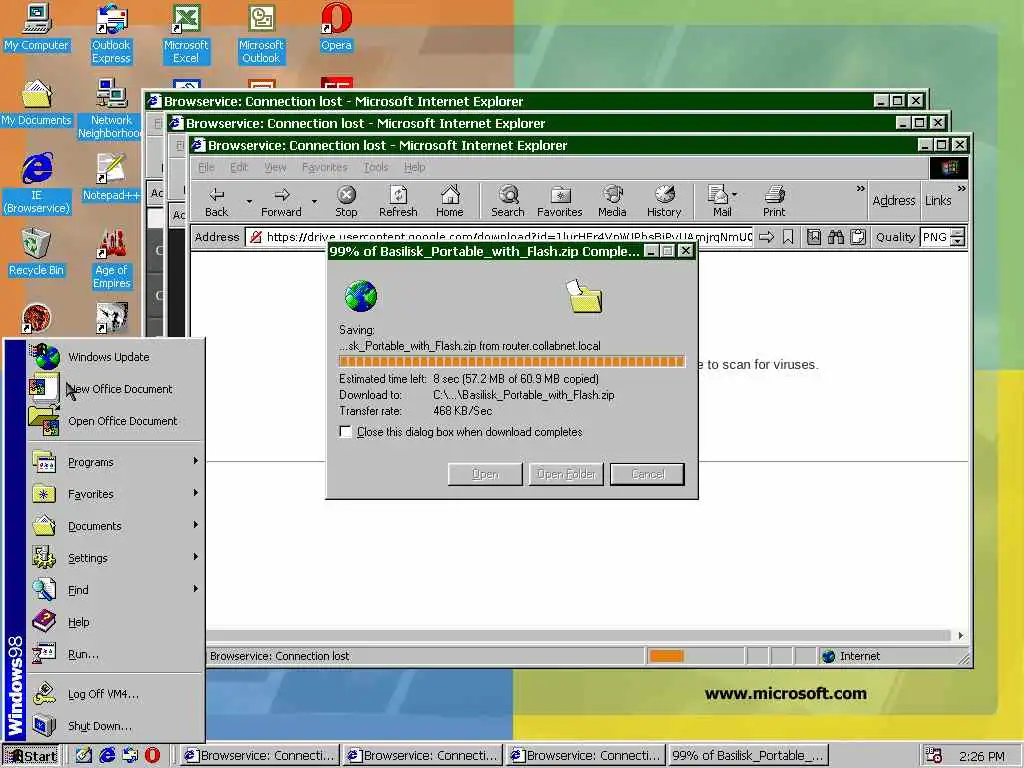Select the Outlook Express desktop icon
Screen dimensions: 1024x768
[x=111, y=34]
